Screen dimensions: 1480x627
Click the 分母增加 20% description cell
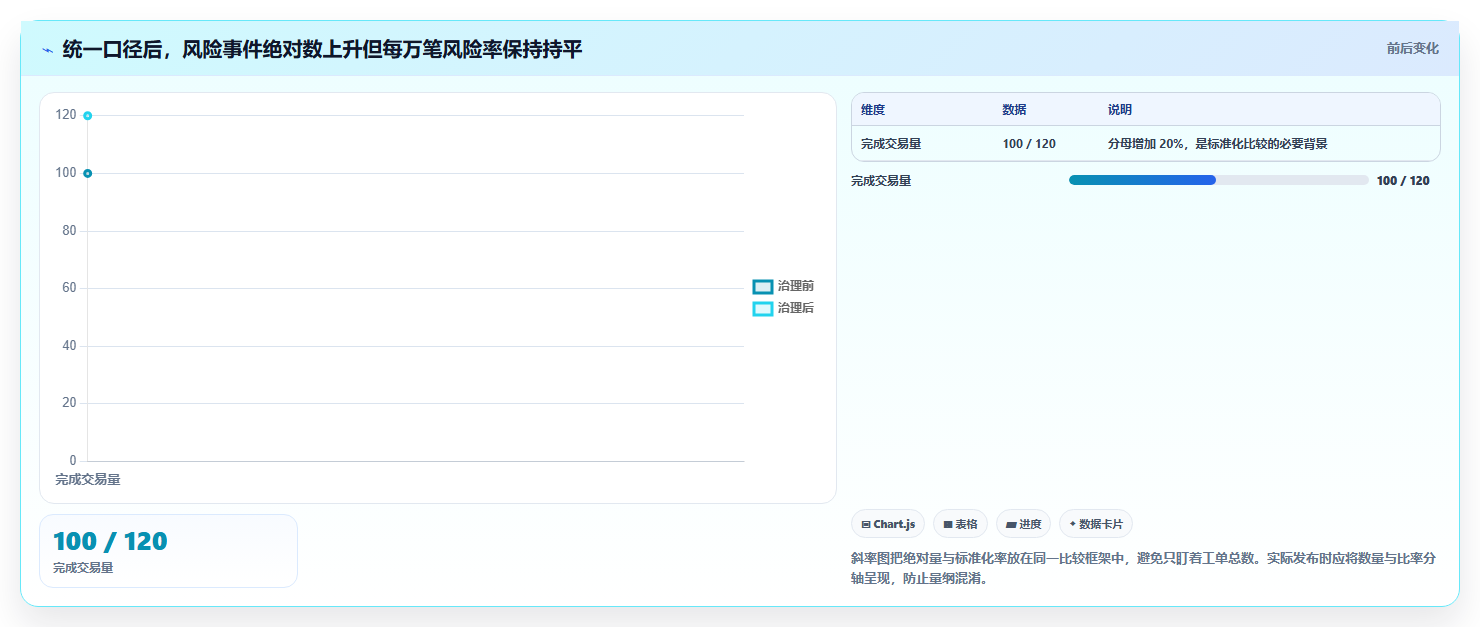[x=1218, y=144]
